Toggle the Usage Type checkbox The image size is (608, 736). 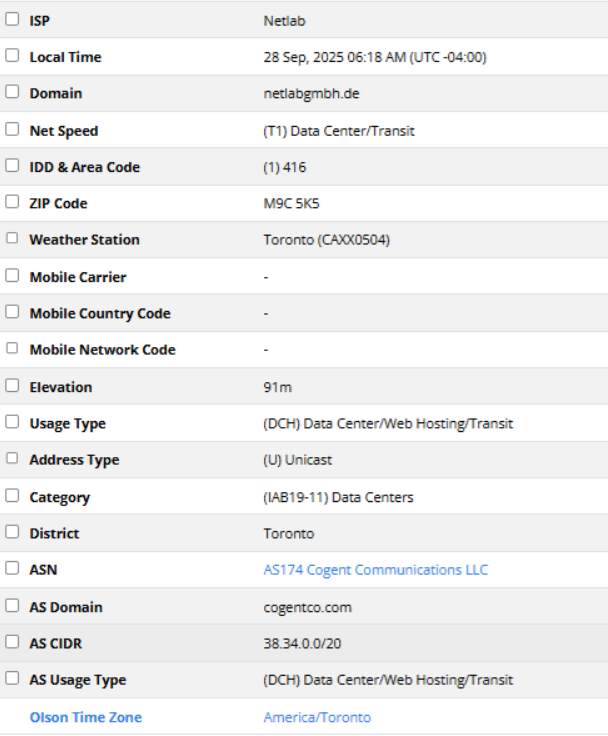(12, 423)
